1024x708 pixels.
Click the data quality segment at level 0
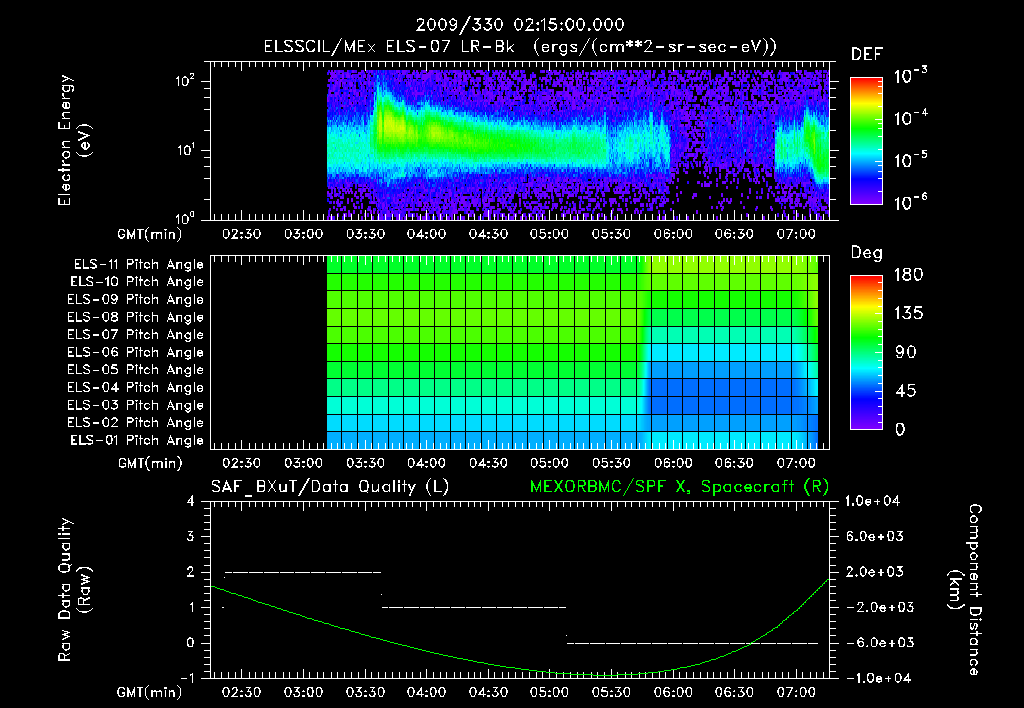(693, 643)
